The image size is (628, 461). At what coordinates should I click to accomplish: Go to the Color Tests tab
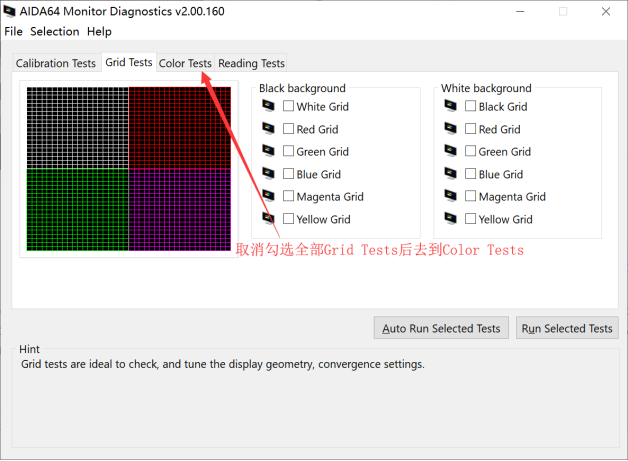click(x=185, y=63)
